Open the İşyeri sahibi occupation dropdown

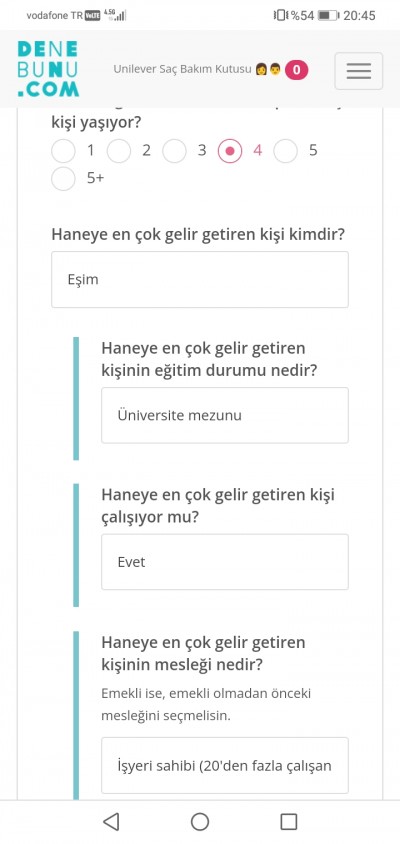(225, 765)
